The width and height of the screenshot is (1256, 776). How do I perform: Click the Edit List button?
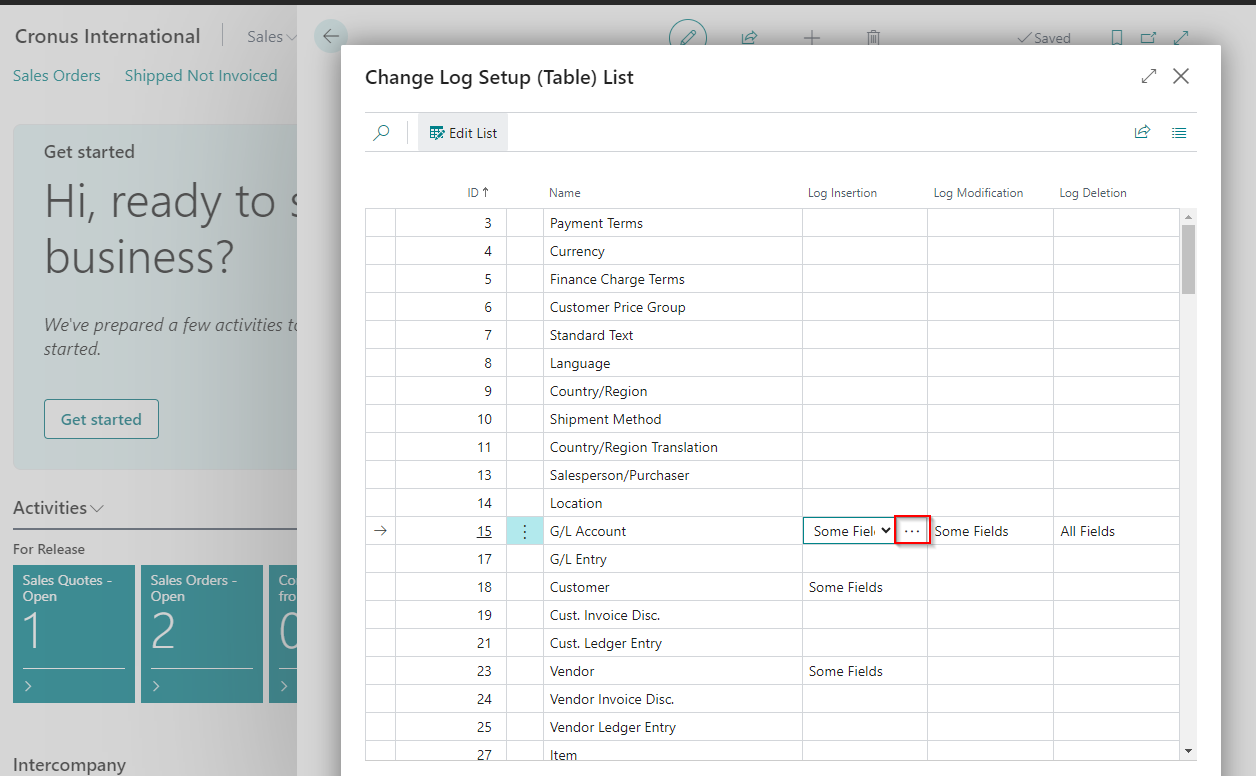[x=463, y=132]
